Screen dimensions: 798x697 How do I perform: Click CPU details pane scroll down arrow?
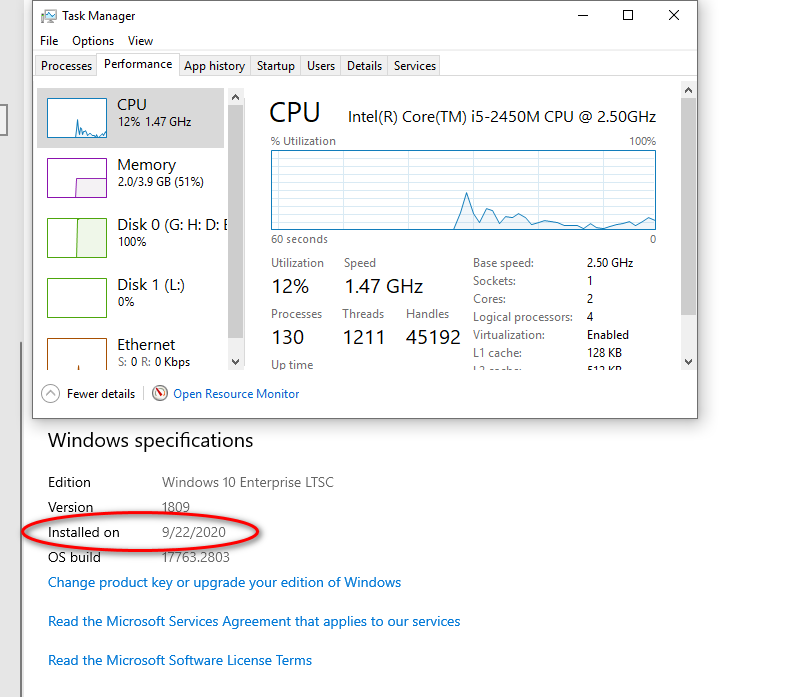[688, 362]
